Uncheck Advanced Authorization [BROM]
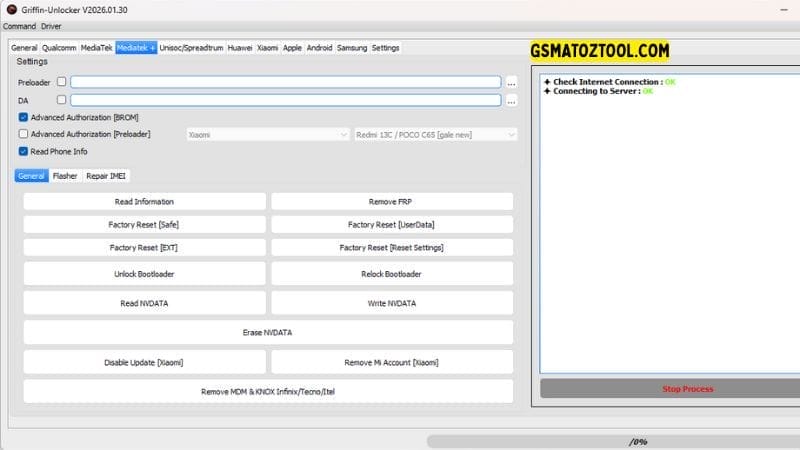The height and width of the screenshot is (450, 800). click(23, 117)
